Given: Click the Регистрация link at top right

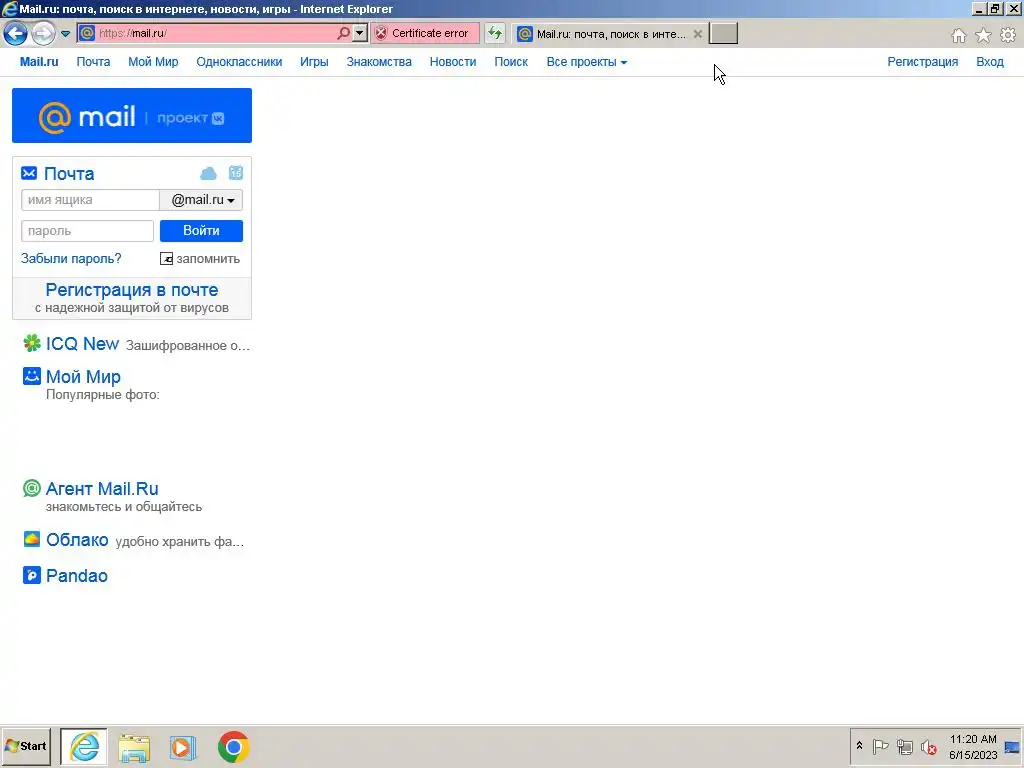Looking at the screenshot, I should 922,61.
